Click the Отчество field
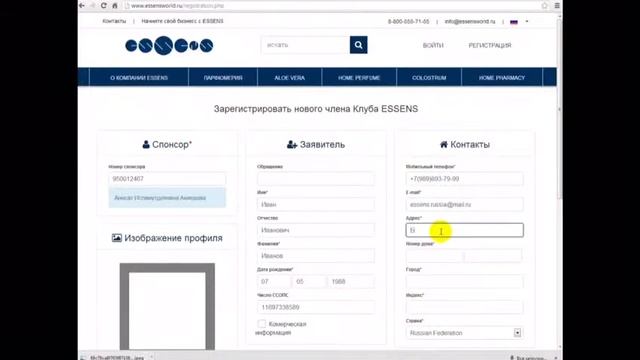The image size is (640, 360). click(316, 230)
